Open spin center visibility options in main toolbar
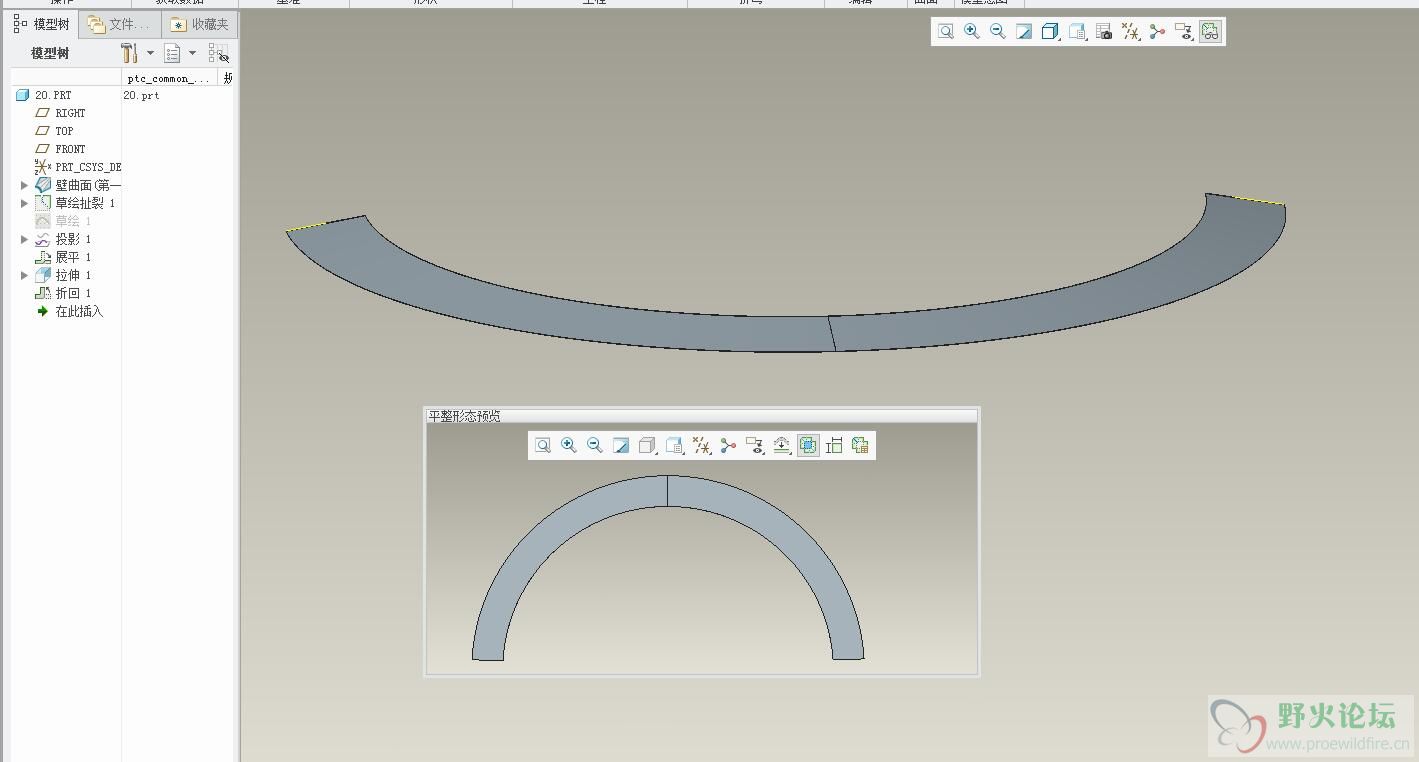 pyautogui.click(x=1184, y=32)
